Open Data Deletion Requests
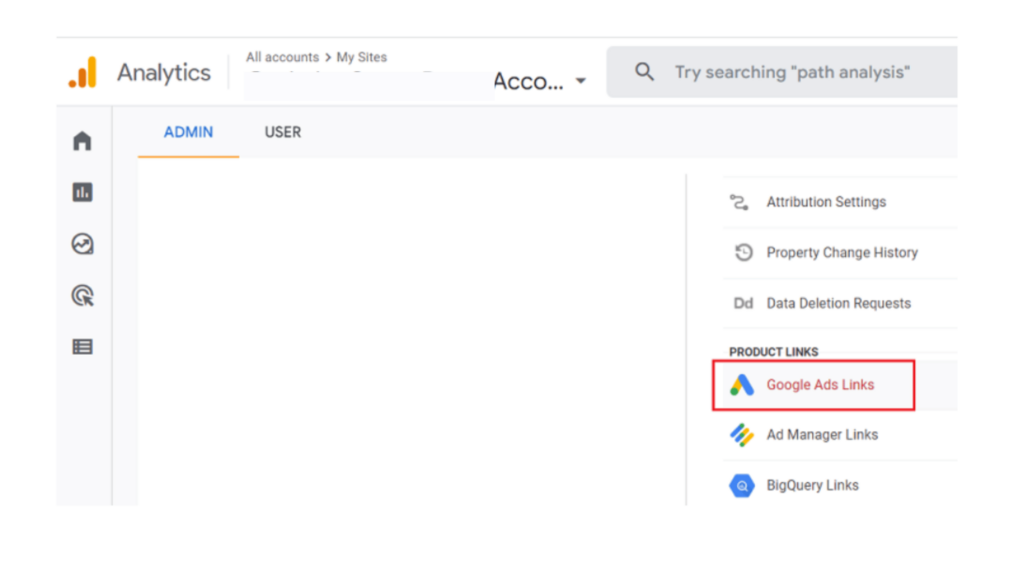 coord(840,303)
